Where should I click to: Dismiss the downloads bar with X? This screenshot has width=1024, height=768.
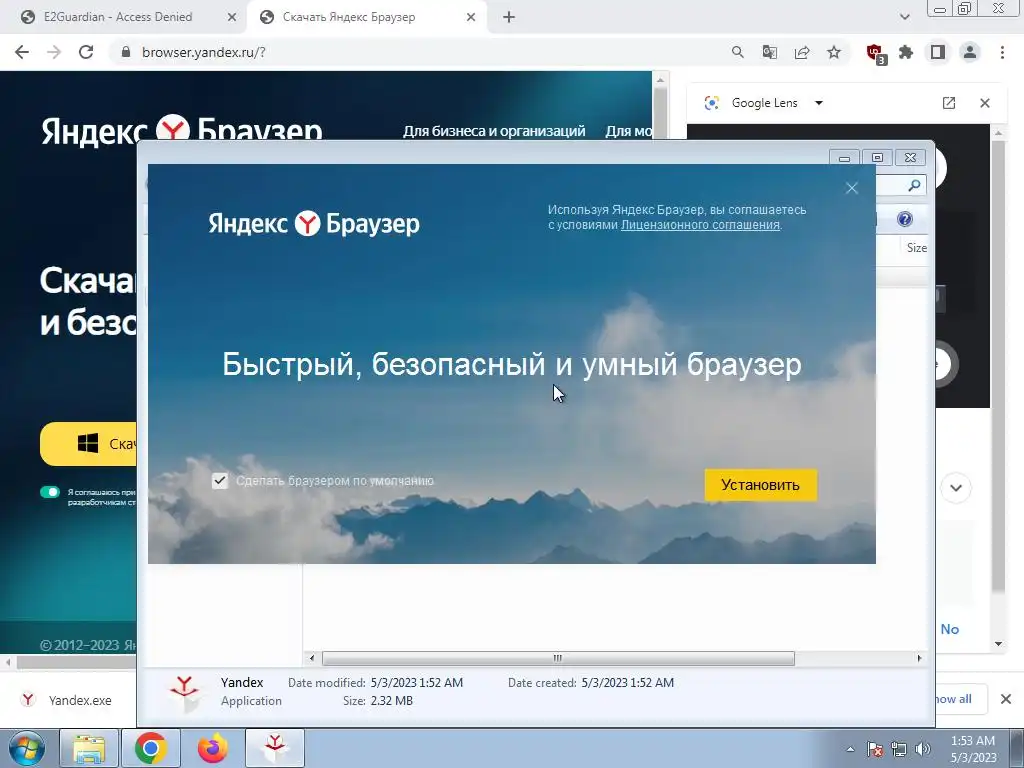pos(1006,699)
